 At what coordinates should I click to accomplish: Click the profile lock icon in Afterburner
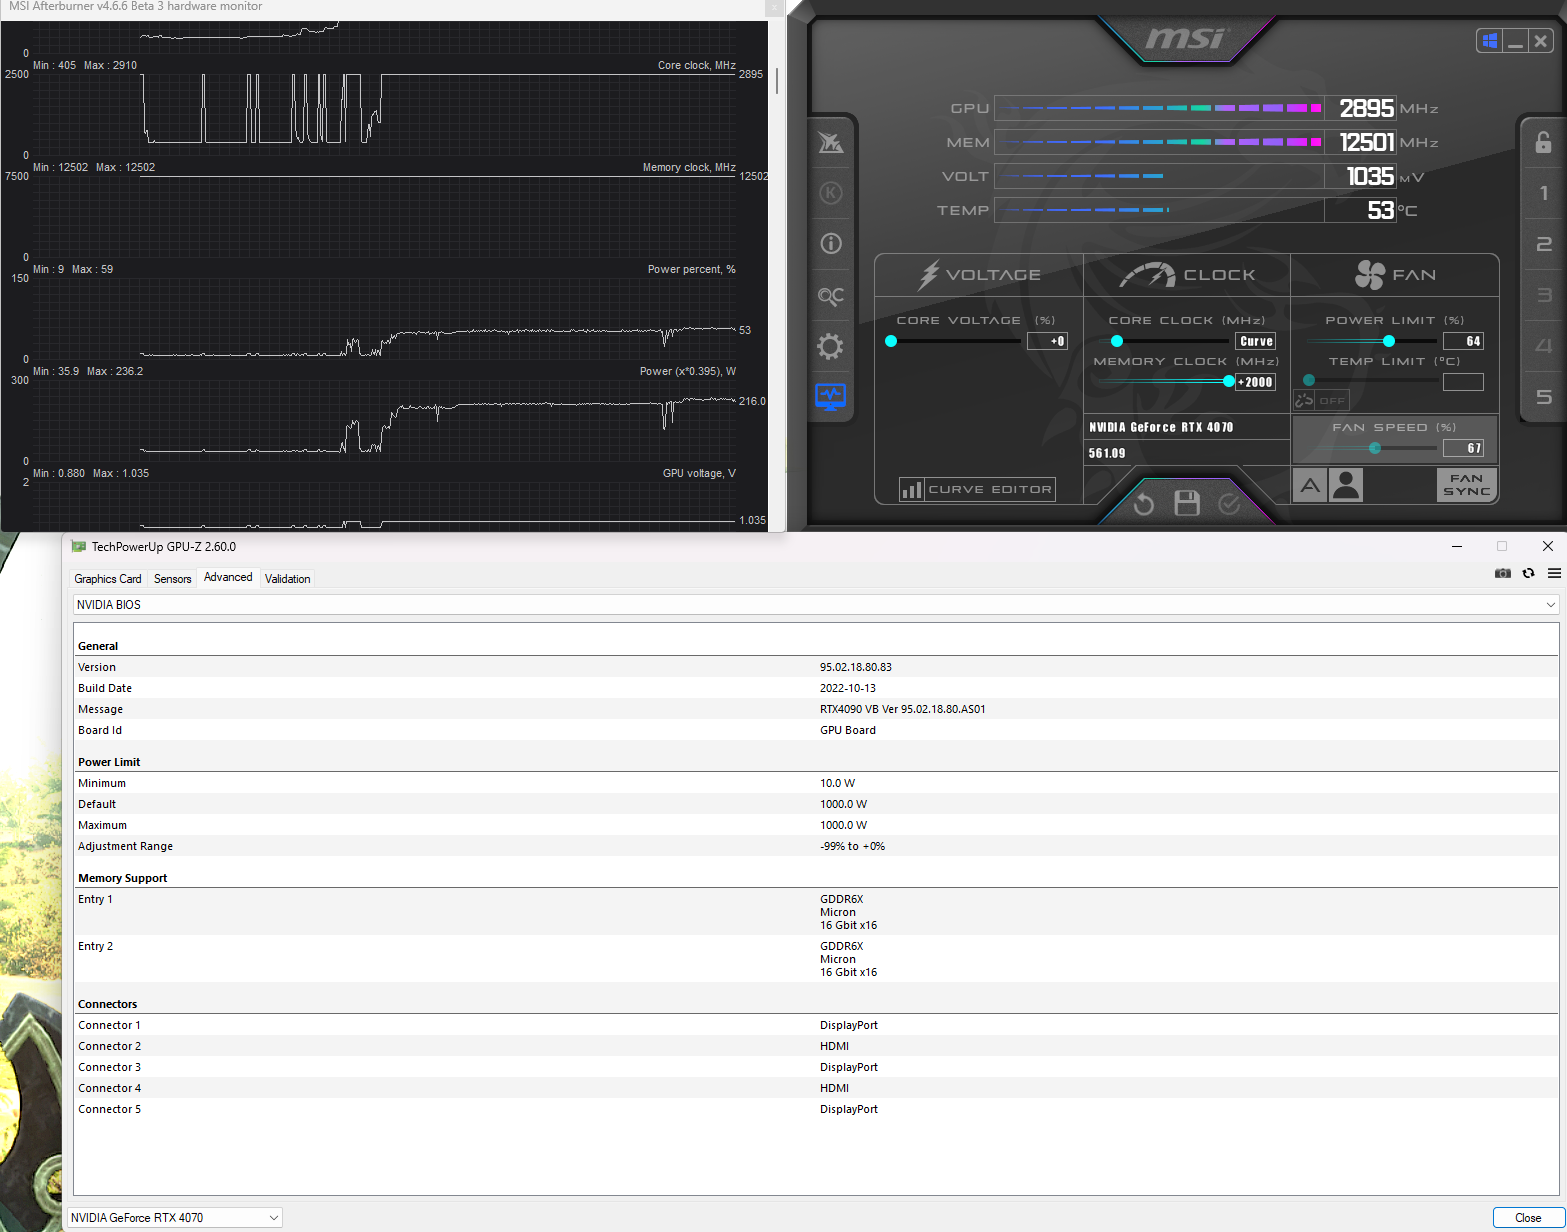click(x=1544, y=141)
